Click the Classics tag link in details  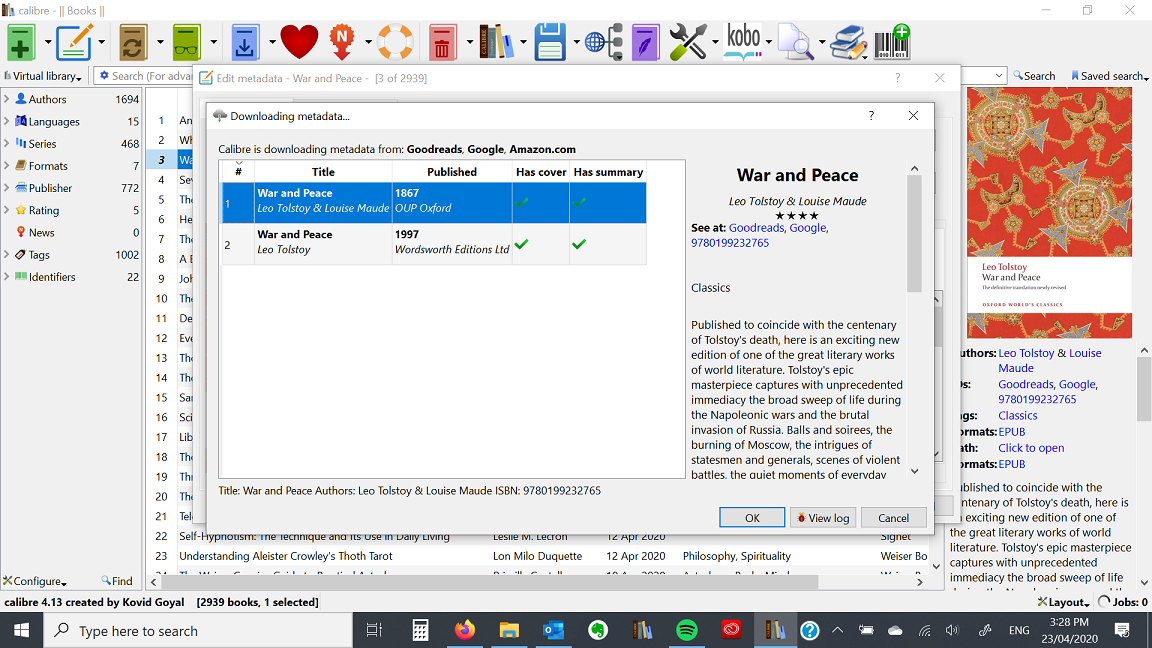point(1018,415)
